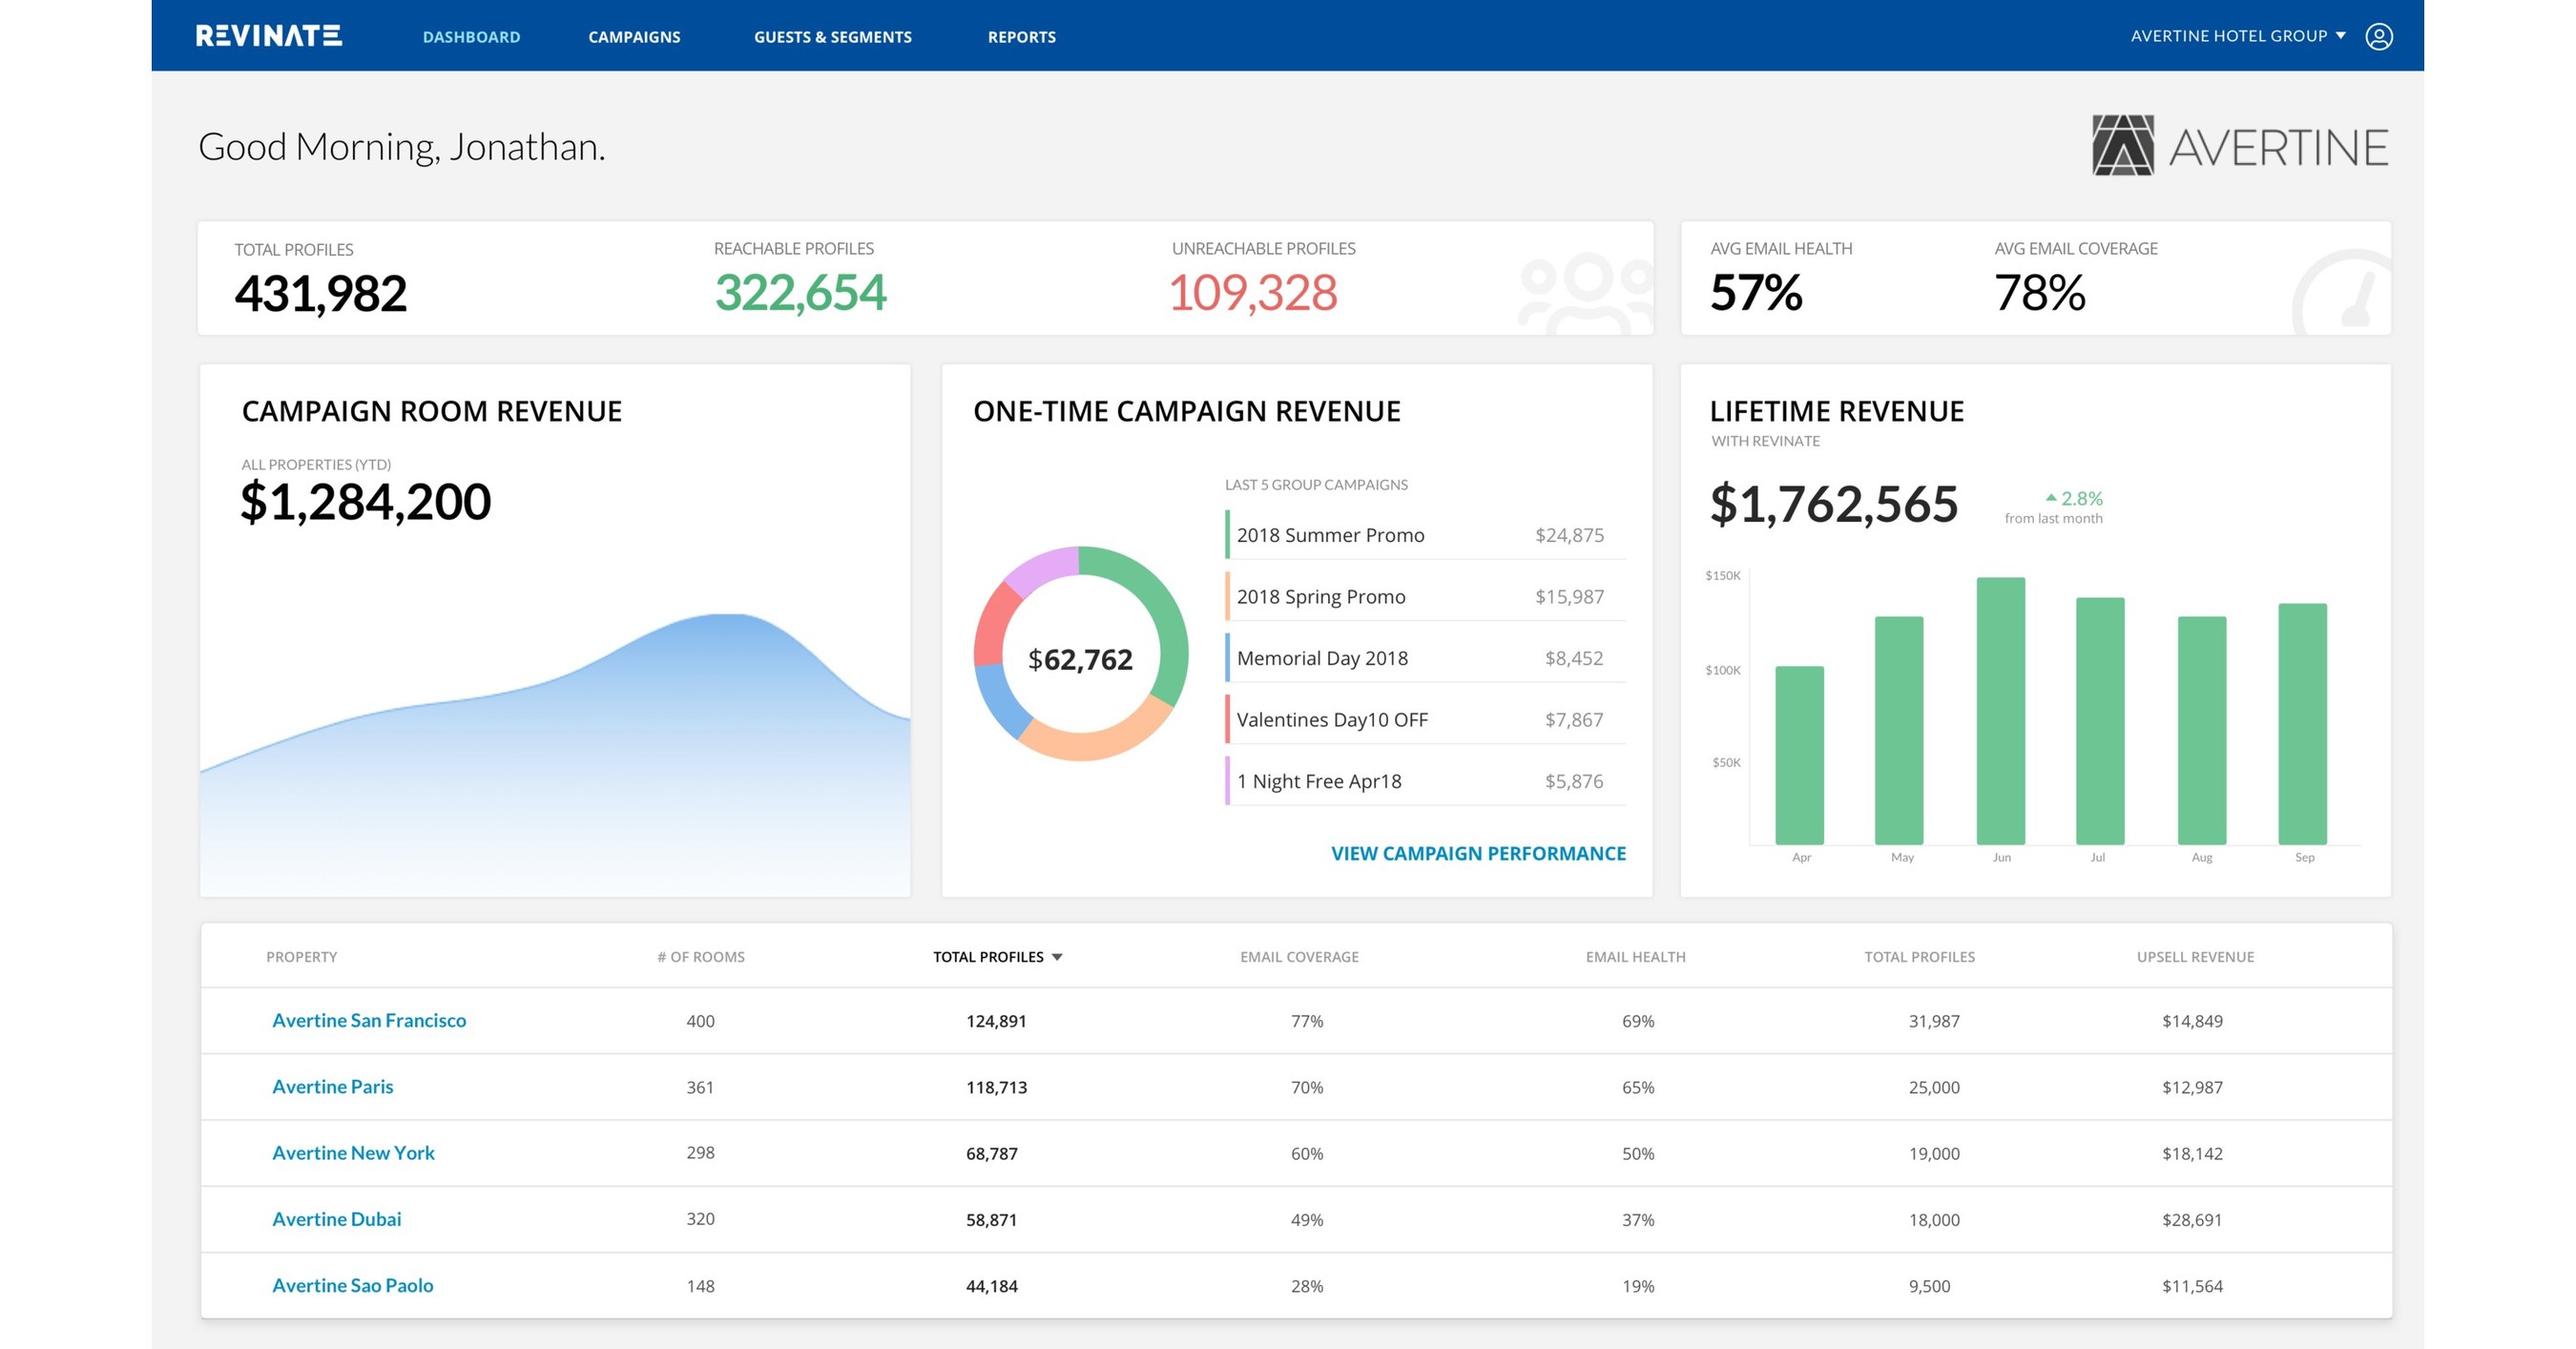Click the $24,875 Summer Promo amount
2576x1349 pixels.
tap(1569, 535)
